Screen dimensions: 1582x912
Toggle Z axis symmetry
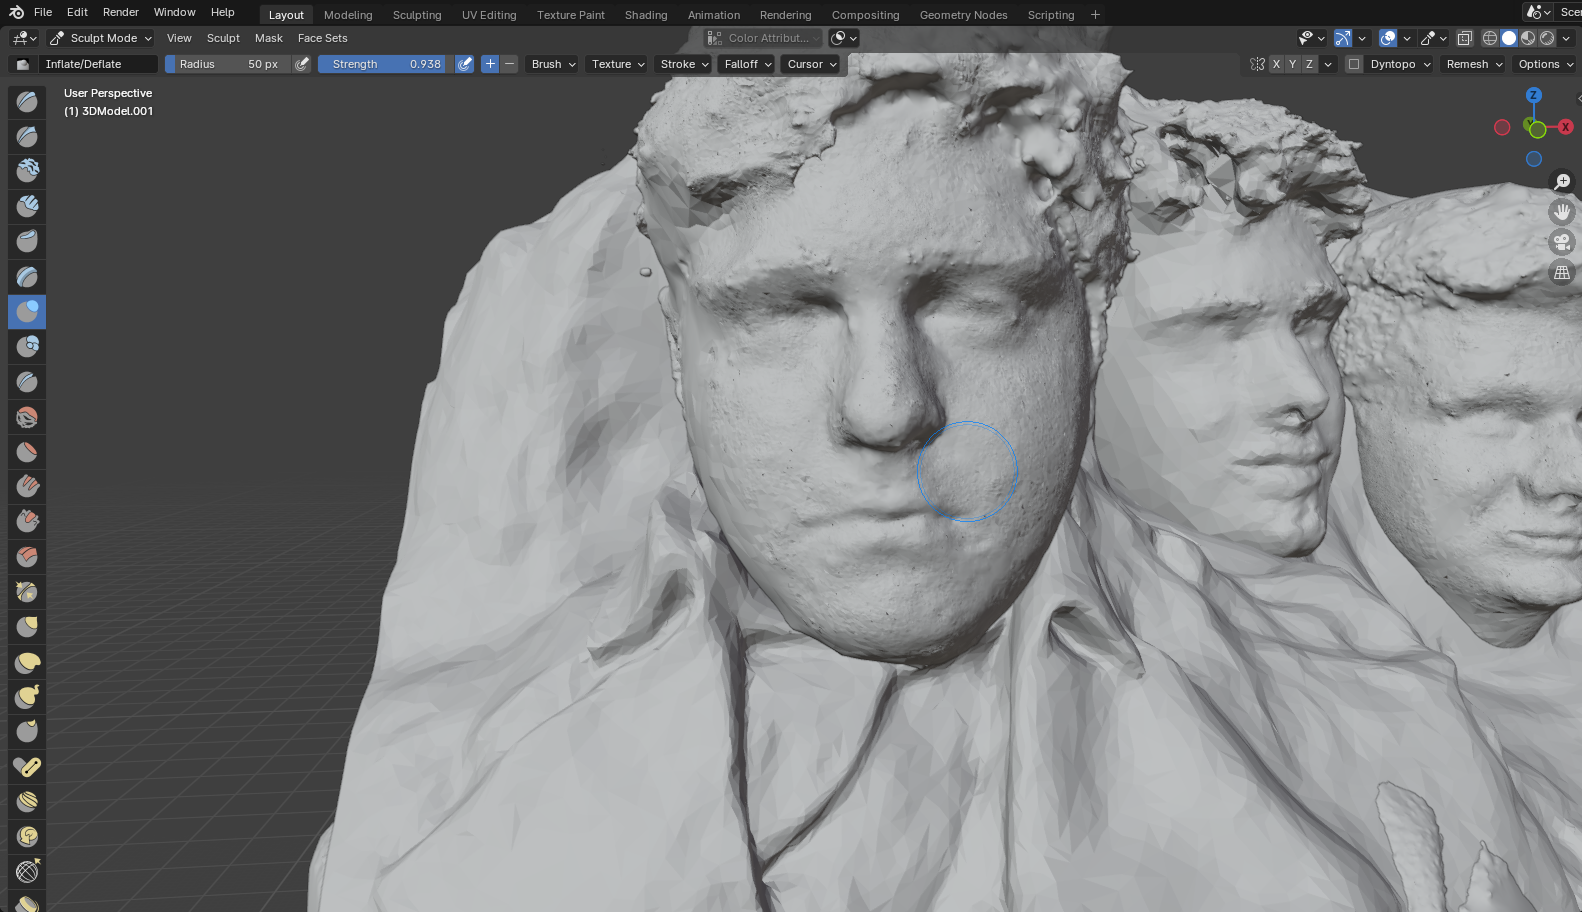[x=1310, y=64]
